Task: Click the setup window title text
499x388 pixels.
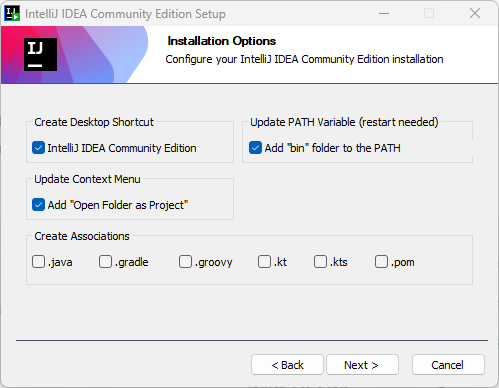Action: [x=125, y=14]
